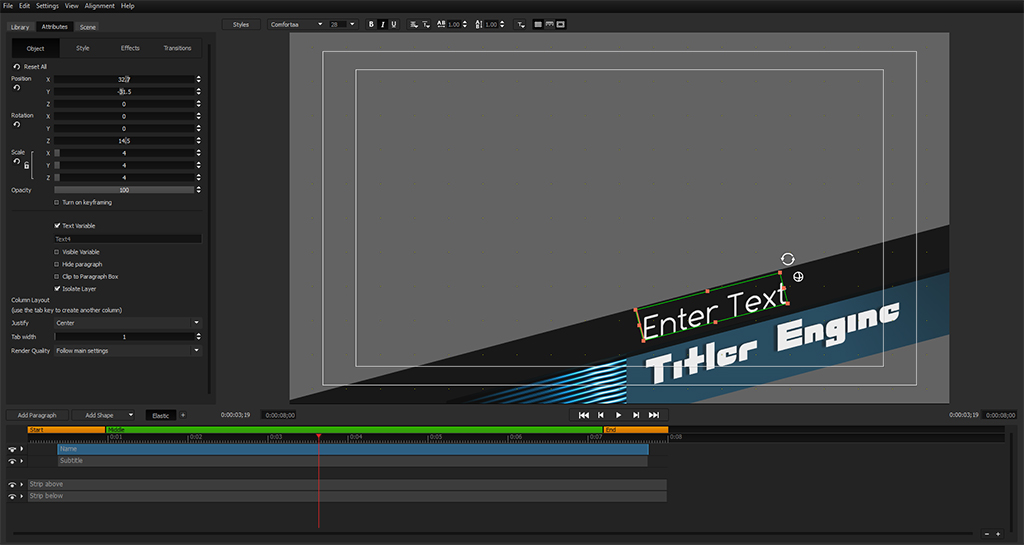Viewport: 1024px width, 545px height.
Task: Switch to the Library tab
Action: click(20, 27)
